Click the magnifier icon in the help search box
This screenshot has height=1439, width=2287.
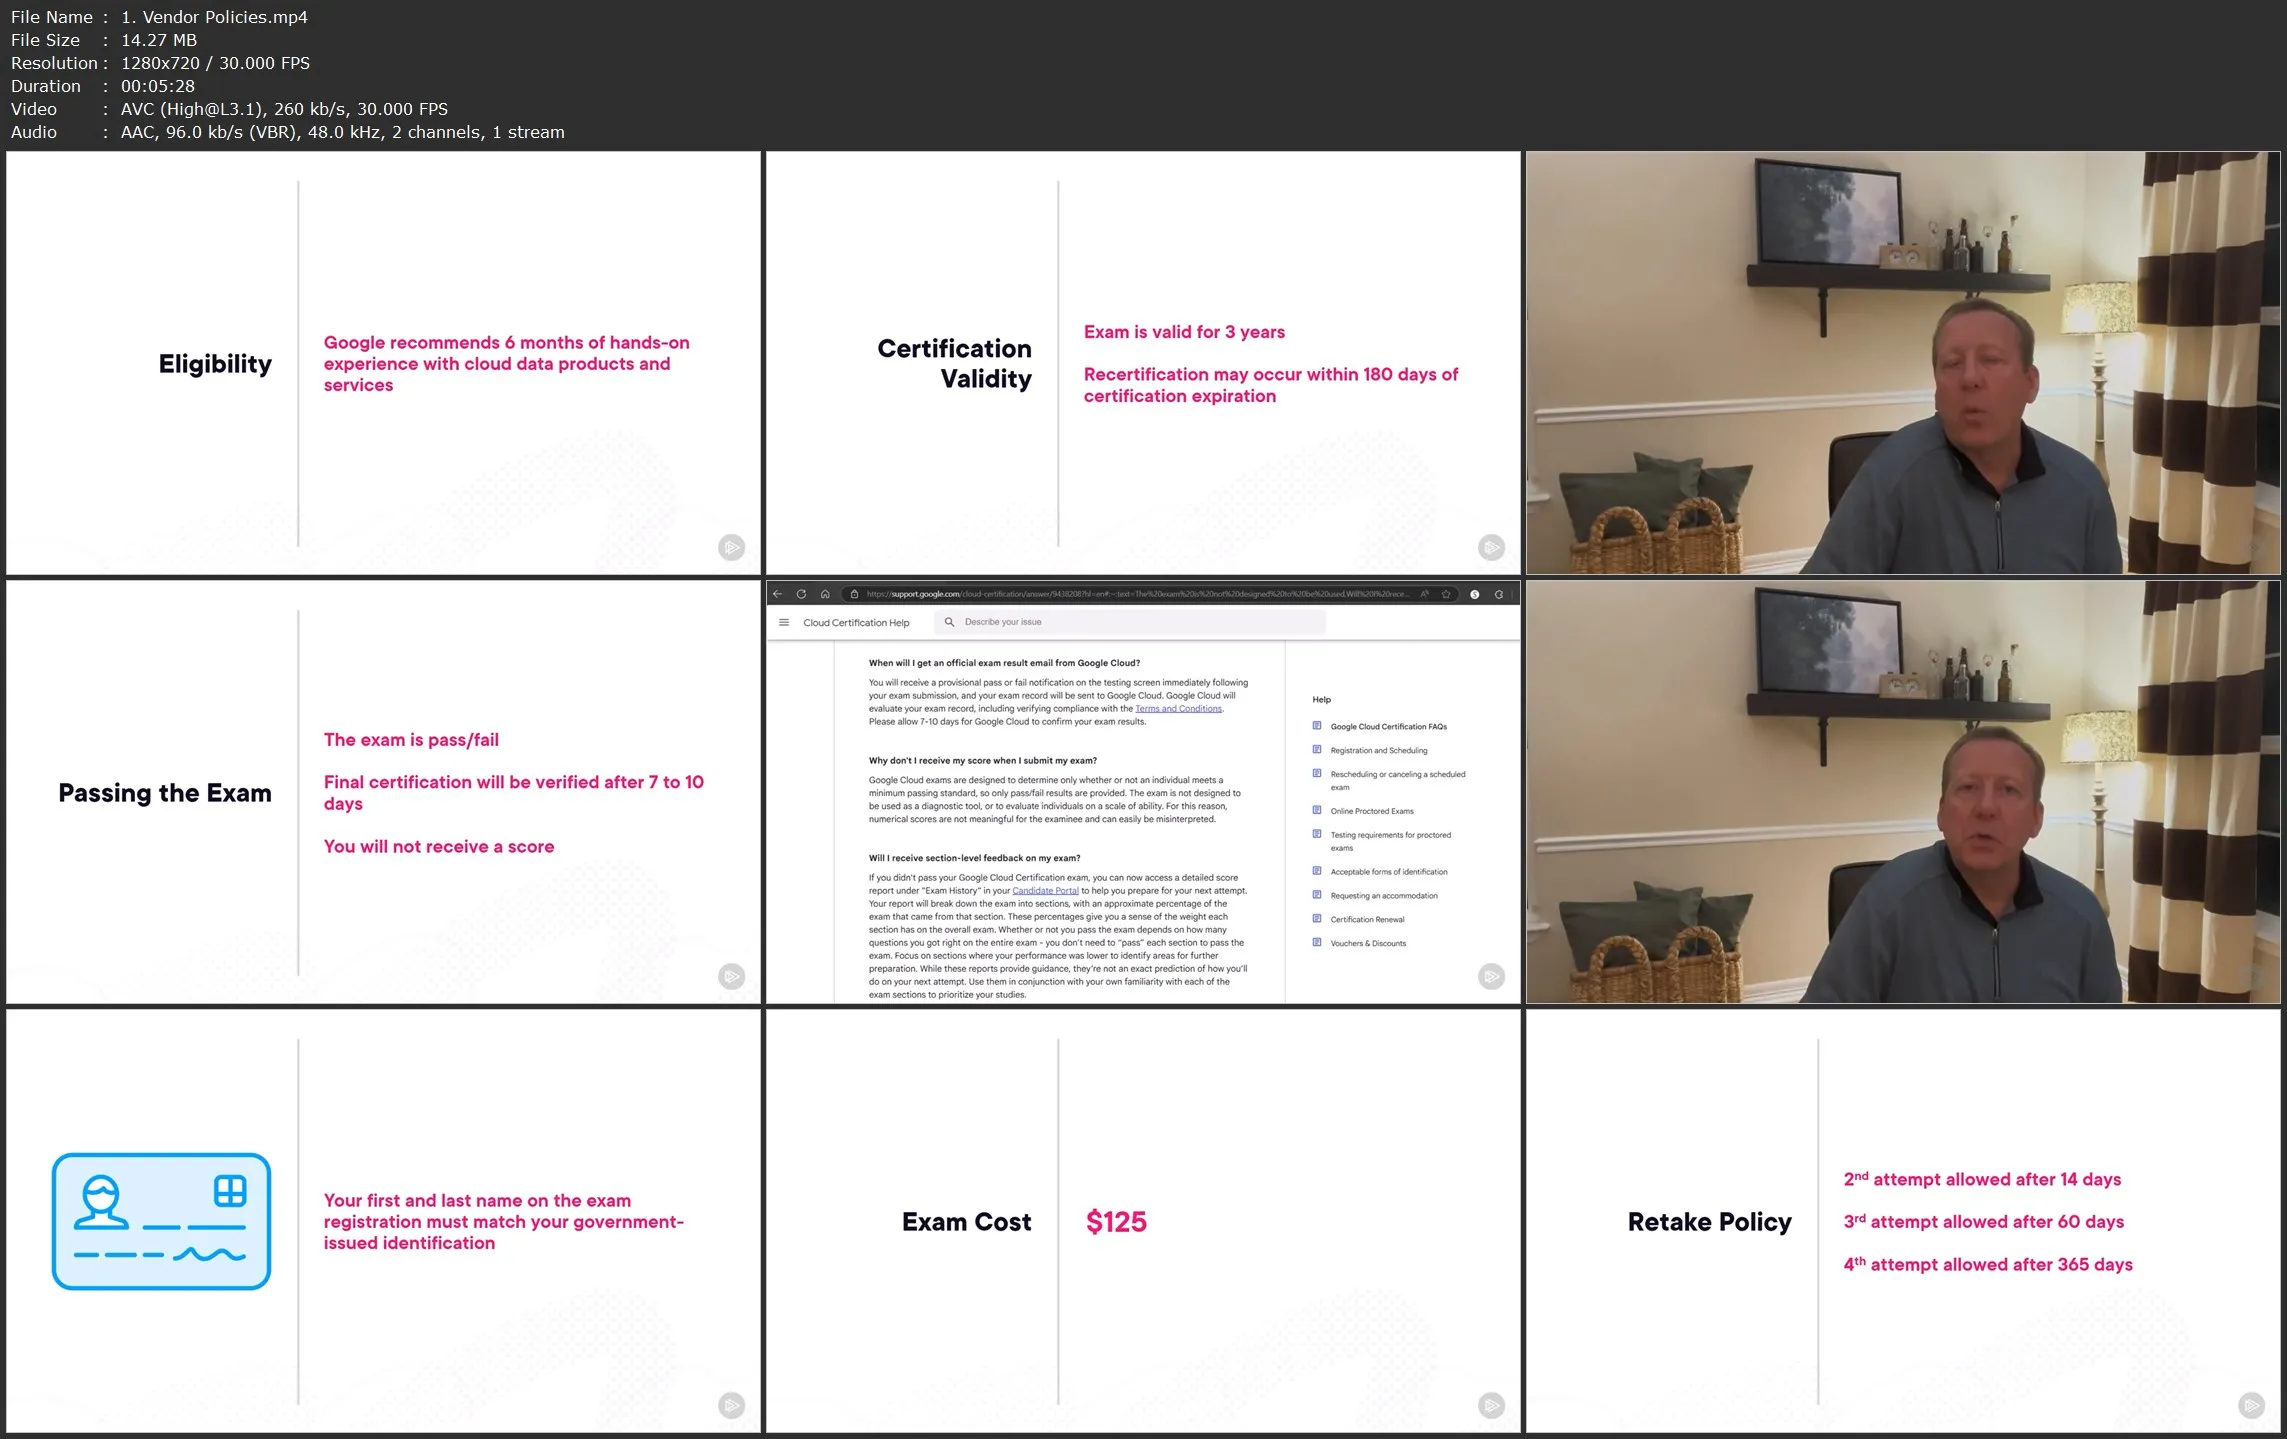[x=949, y=622]
